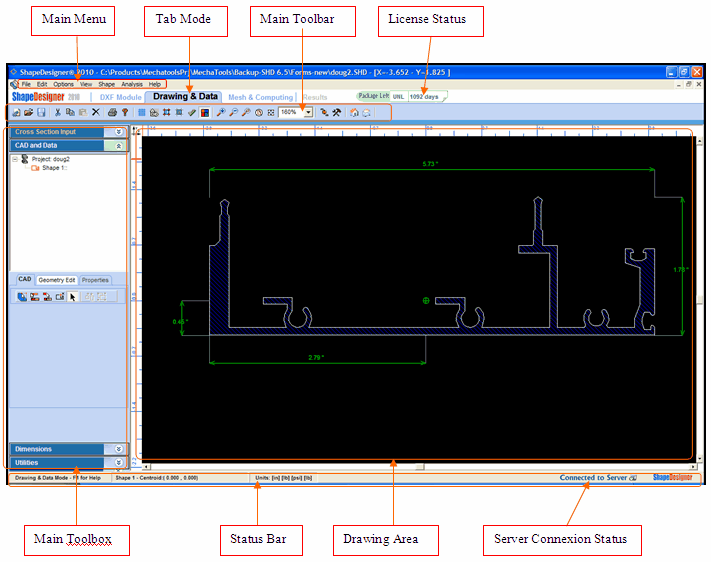The width and height of the screenshot is (711, 562).
Task: Click the server connection icon in status bar
Action: 633,478
